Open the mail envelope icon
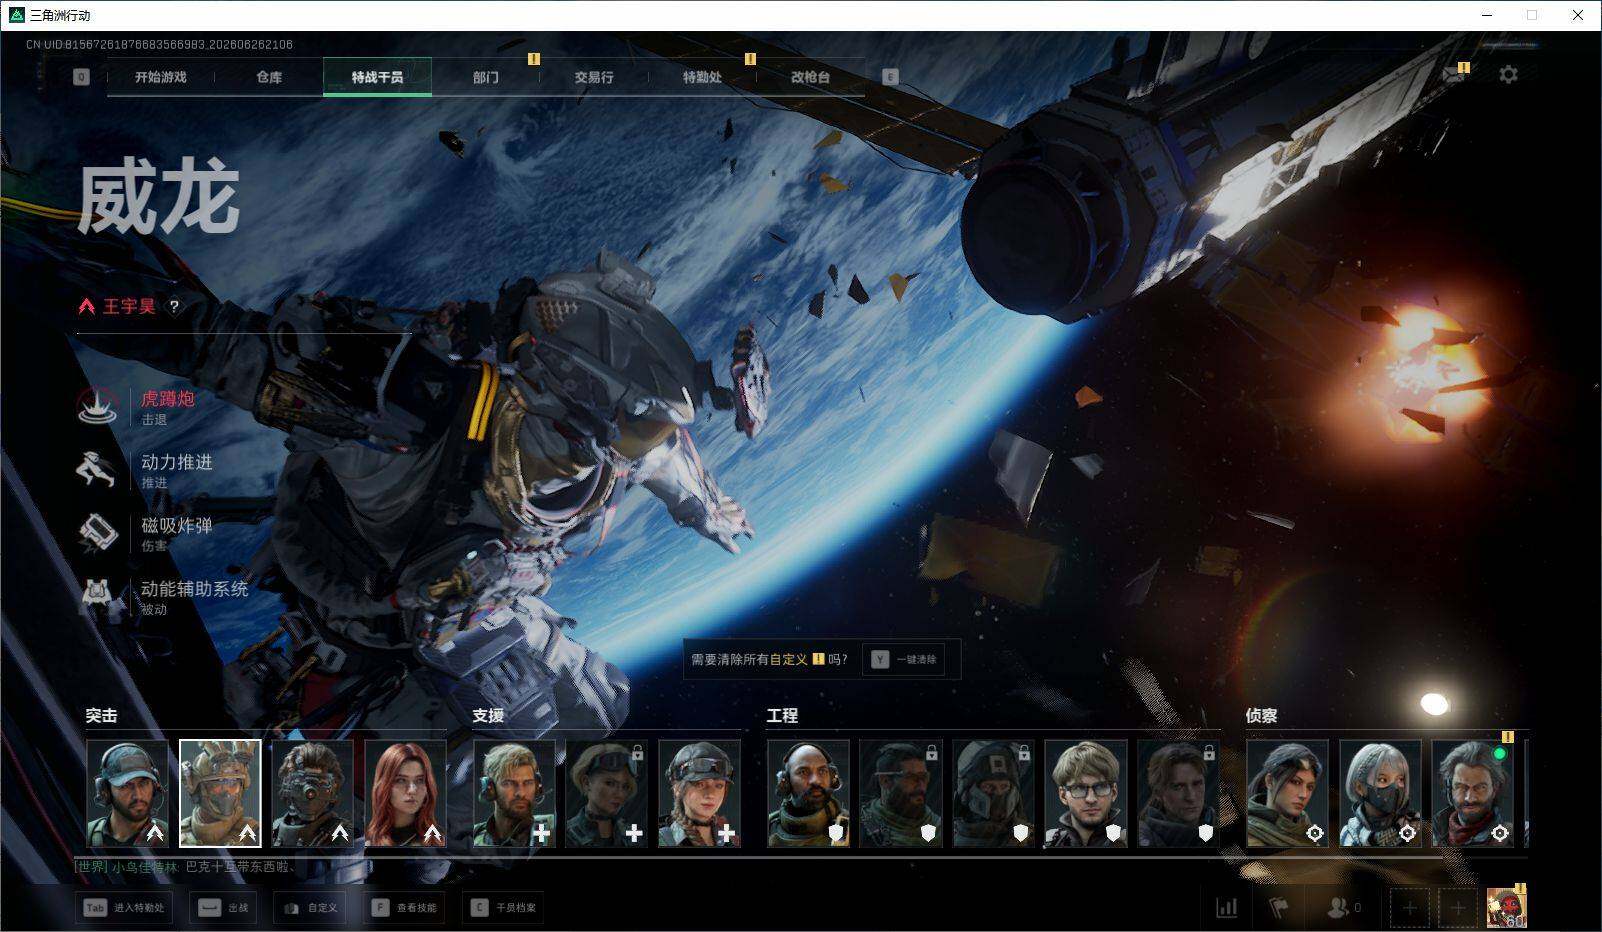Image resolution: width=1602 pixels, height=932 pixels. click(1454, 75)
